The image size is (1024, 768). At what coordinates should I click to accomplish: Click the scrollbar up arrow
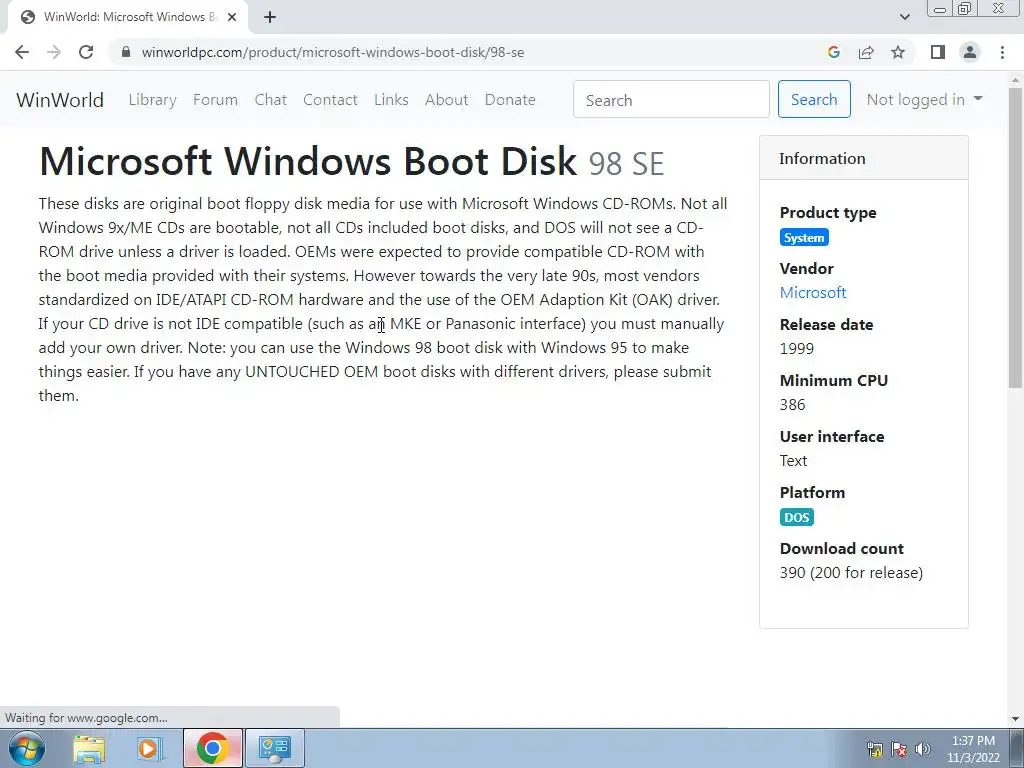(1016, 78)
